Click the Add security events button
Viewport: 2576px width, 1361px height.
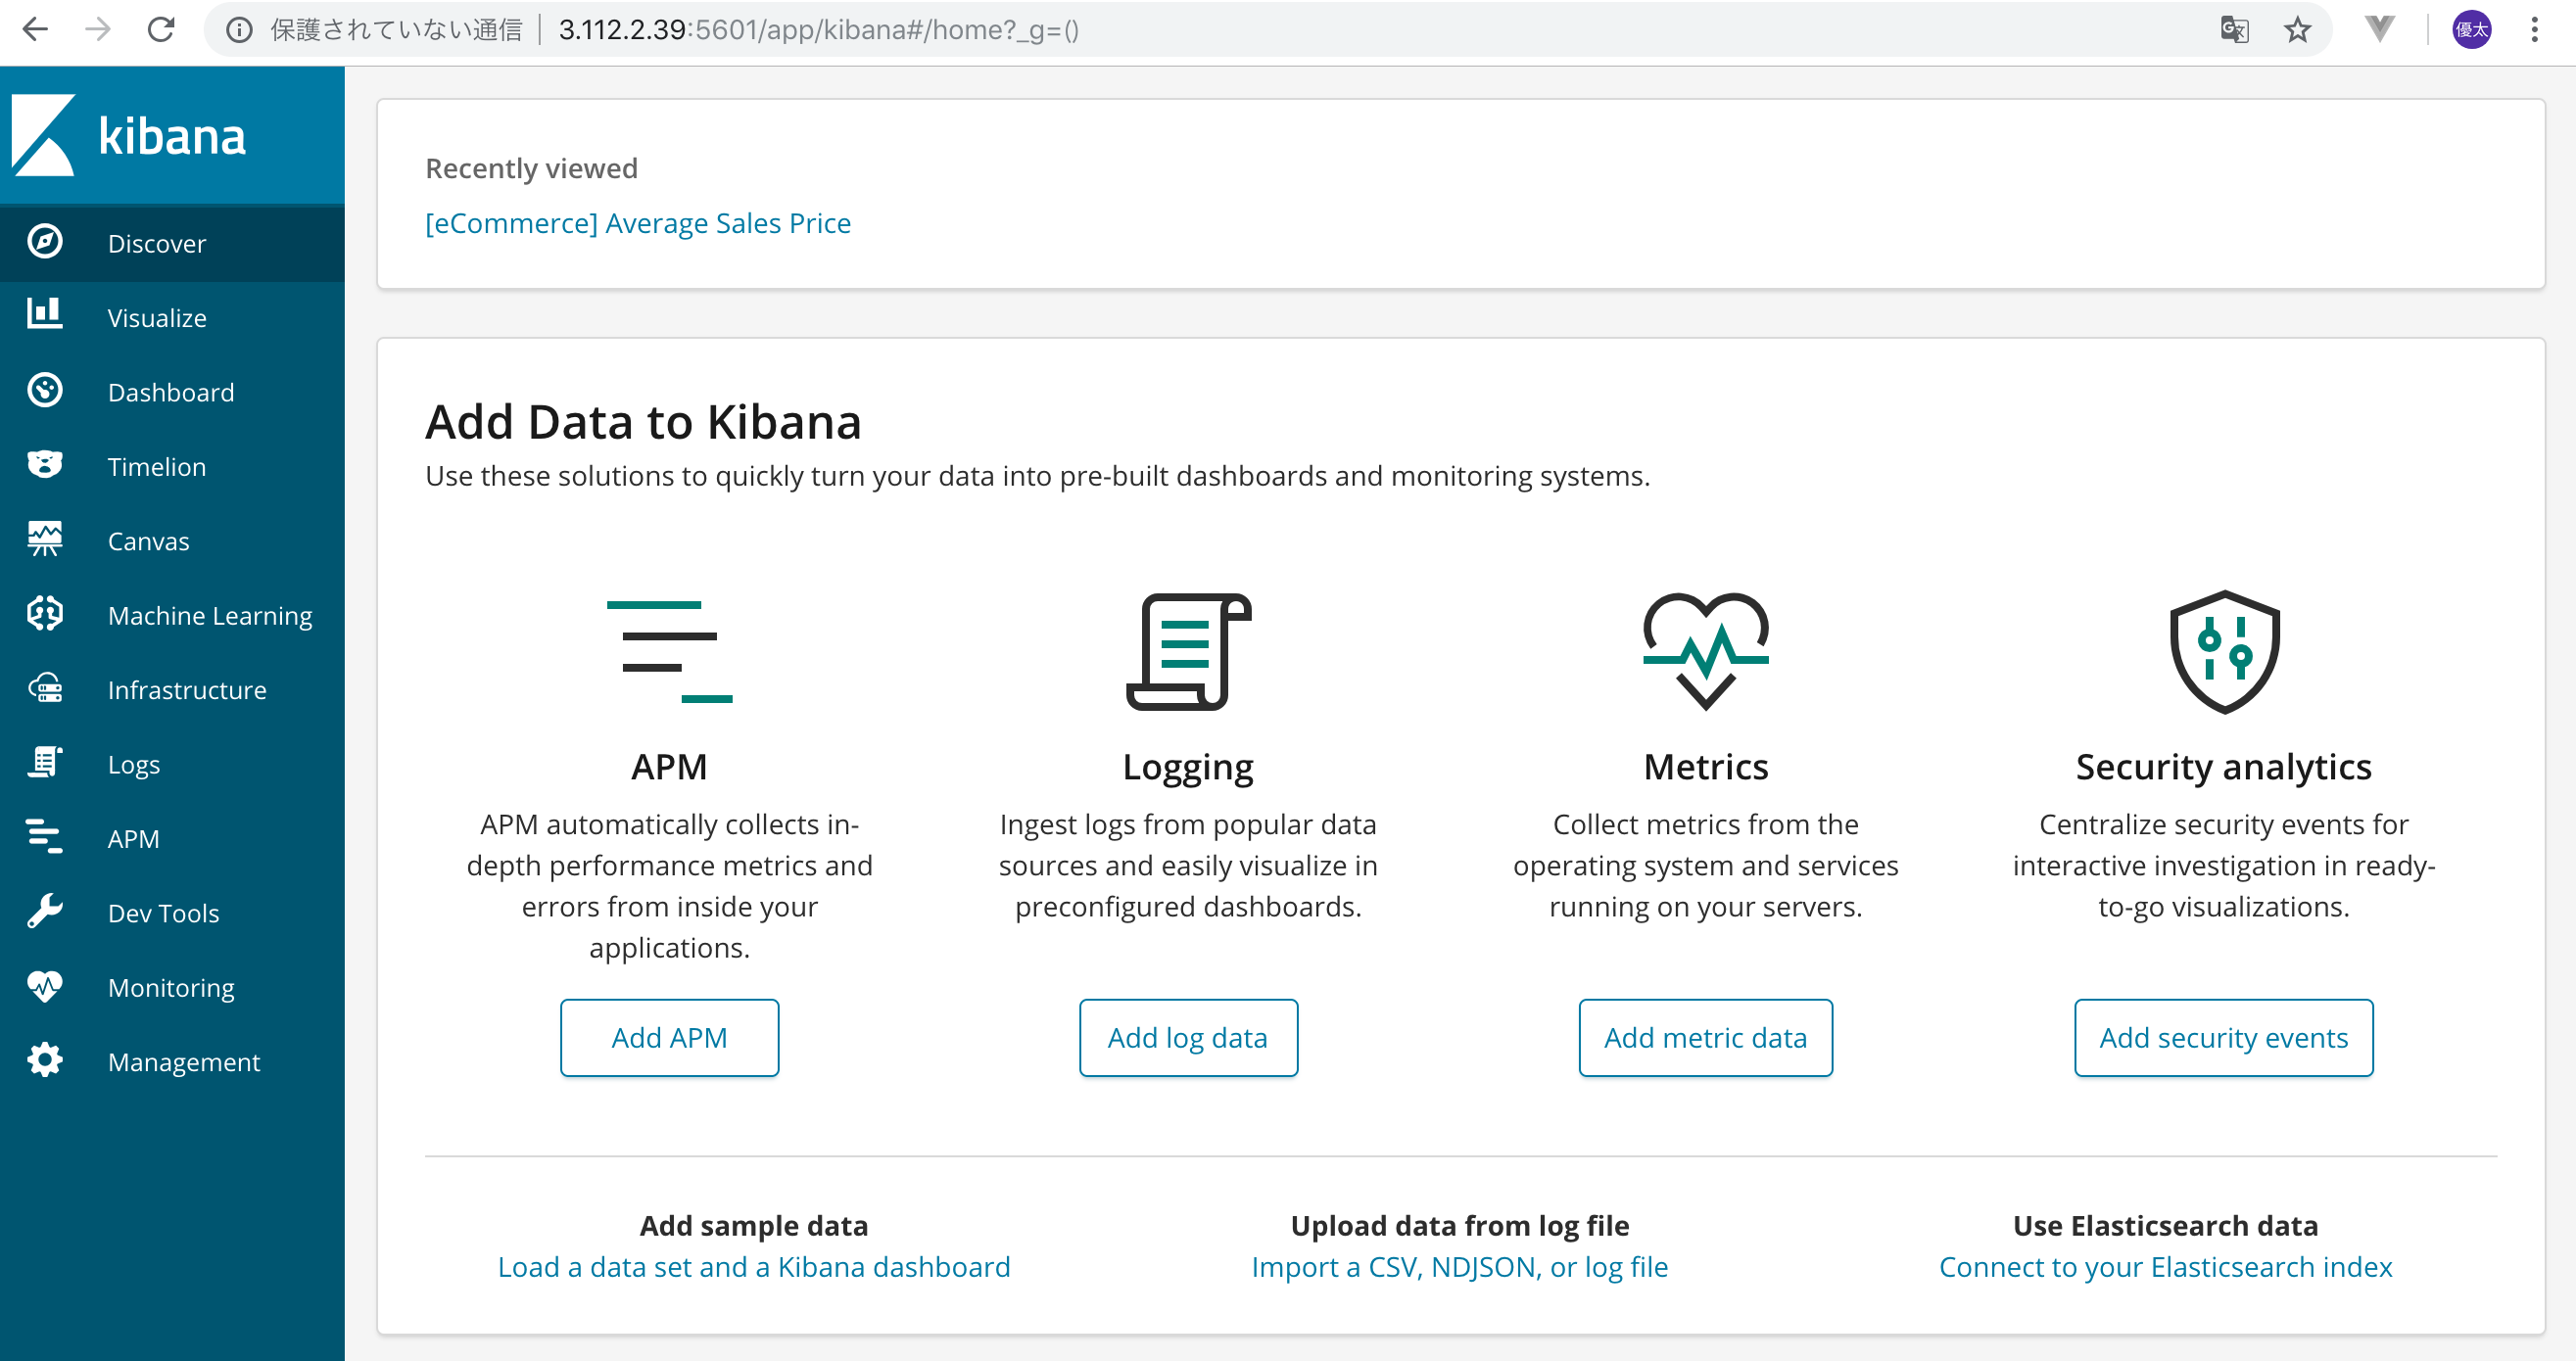pos(2224,1037)
